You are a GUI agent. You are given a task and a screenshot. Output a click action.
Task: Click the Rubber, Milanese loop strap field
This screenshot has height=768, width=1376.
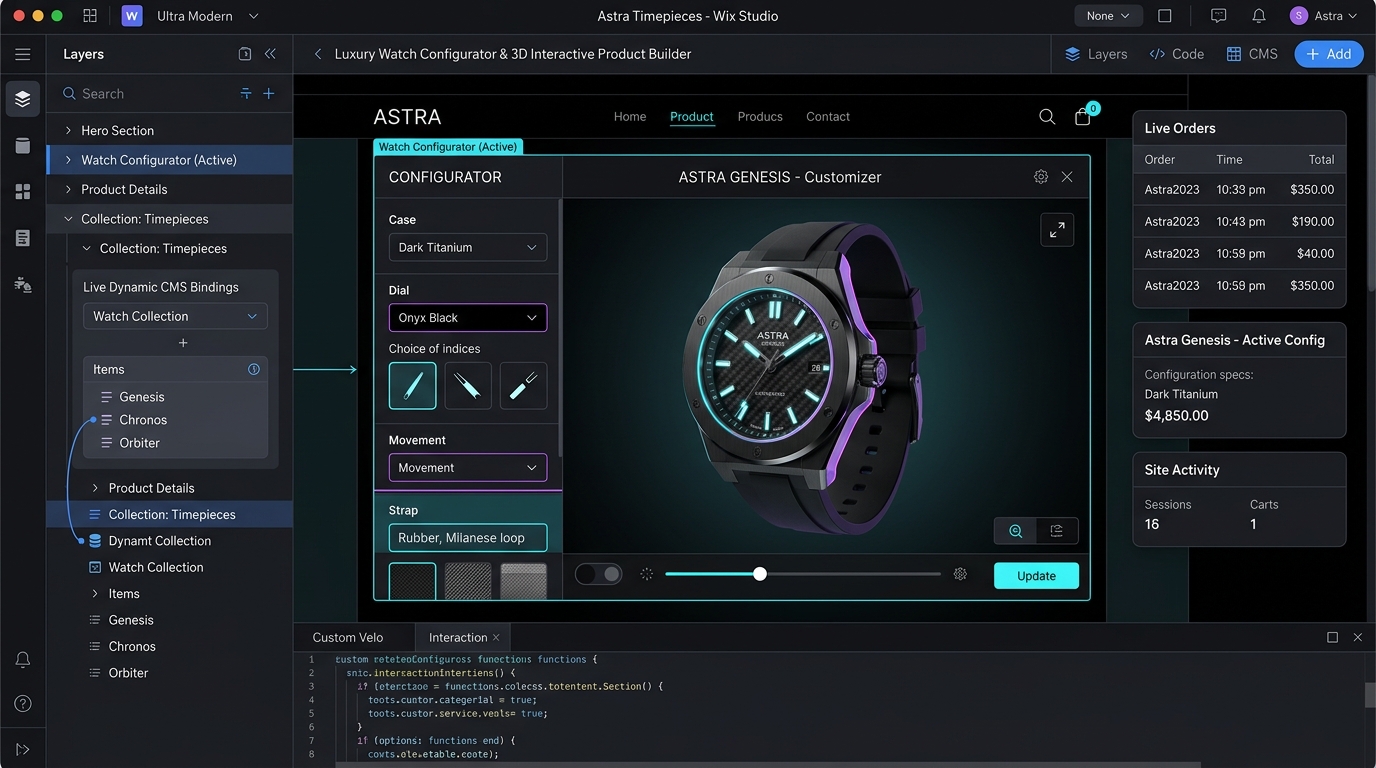(468, 537)
